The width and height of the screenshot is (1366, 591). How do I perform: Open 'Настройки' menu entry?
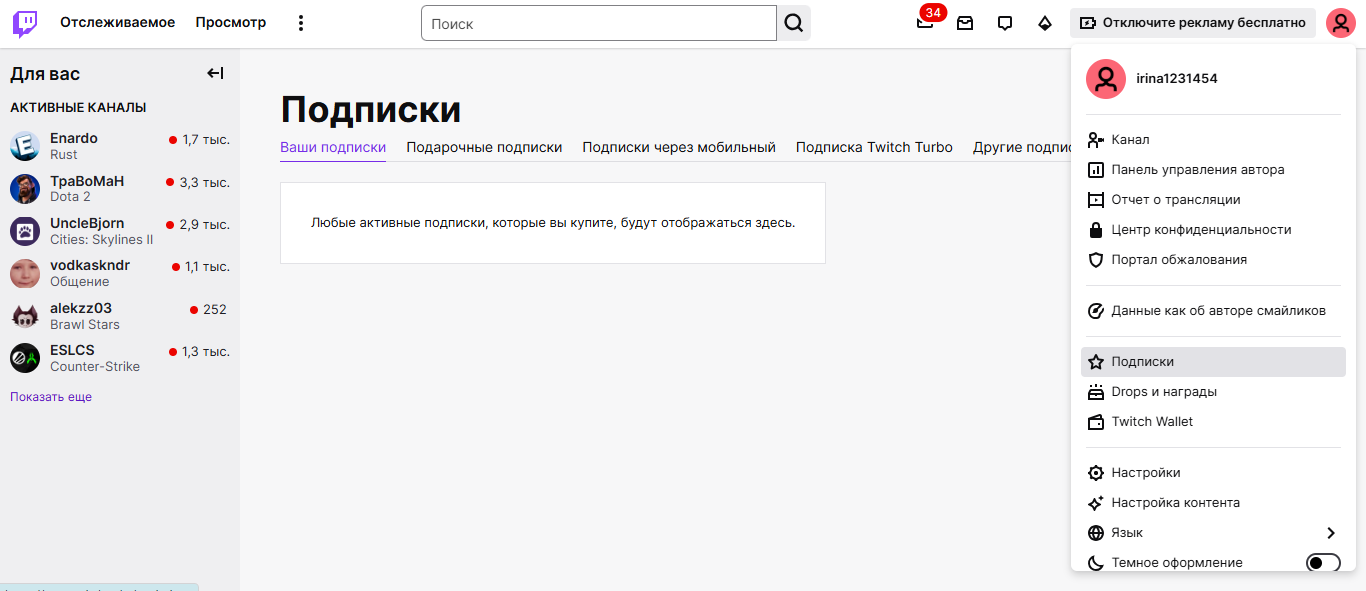(1146, 473)
